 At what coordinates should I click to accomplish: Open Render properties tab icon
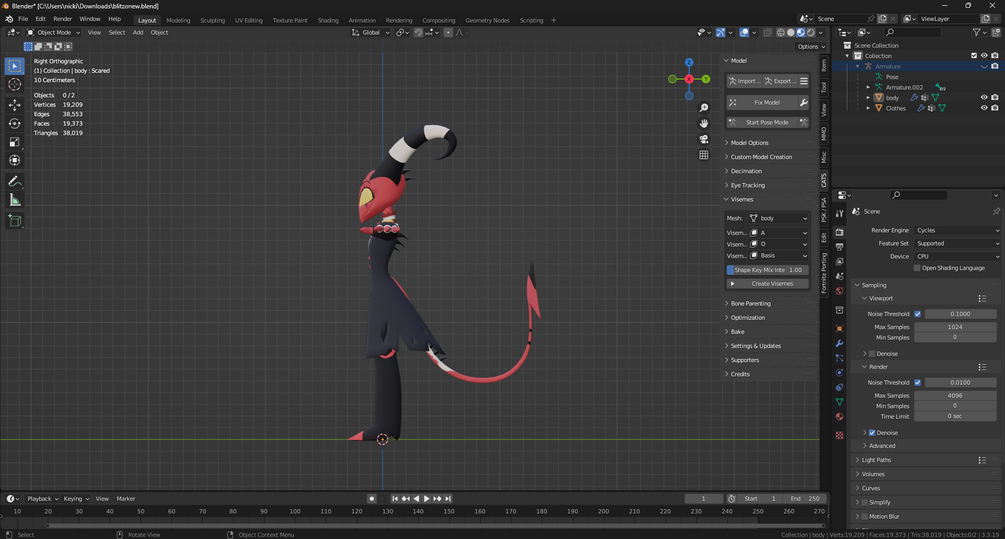(x=840, y=232)
